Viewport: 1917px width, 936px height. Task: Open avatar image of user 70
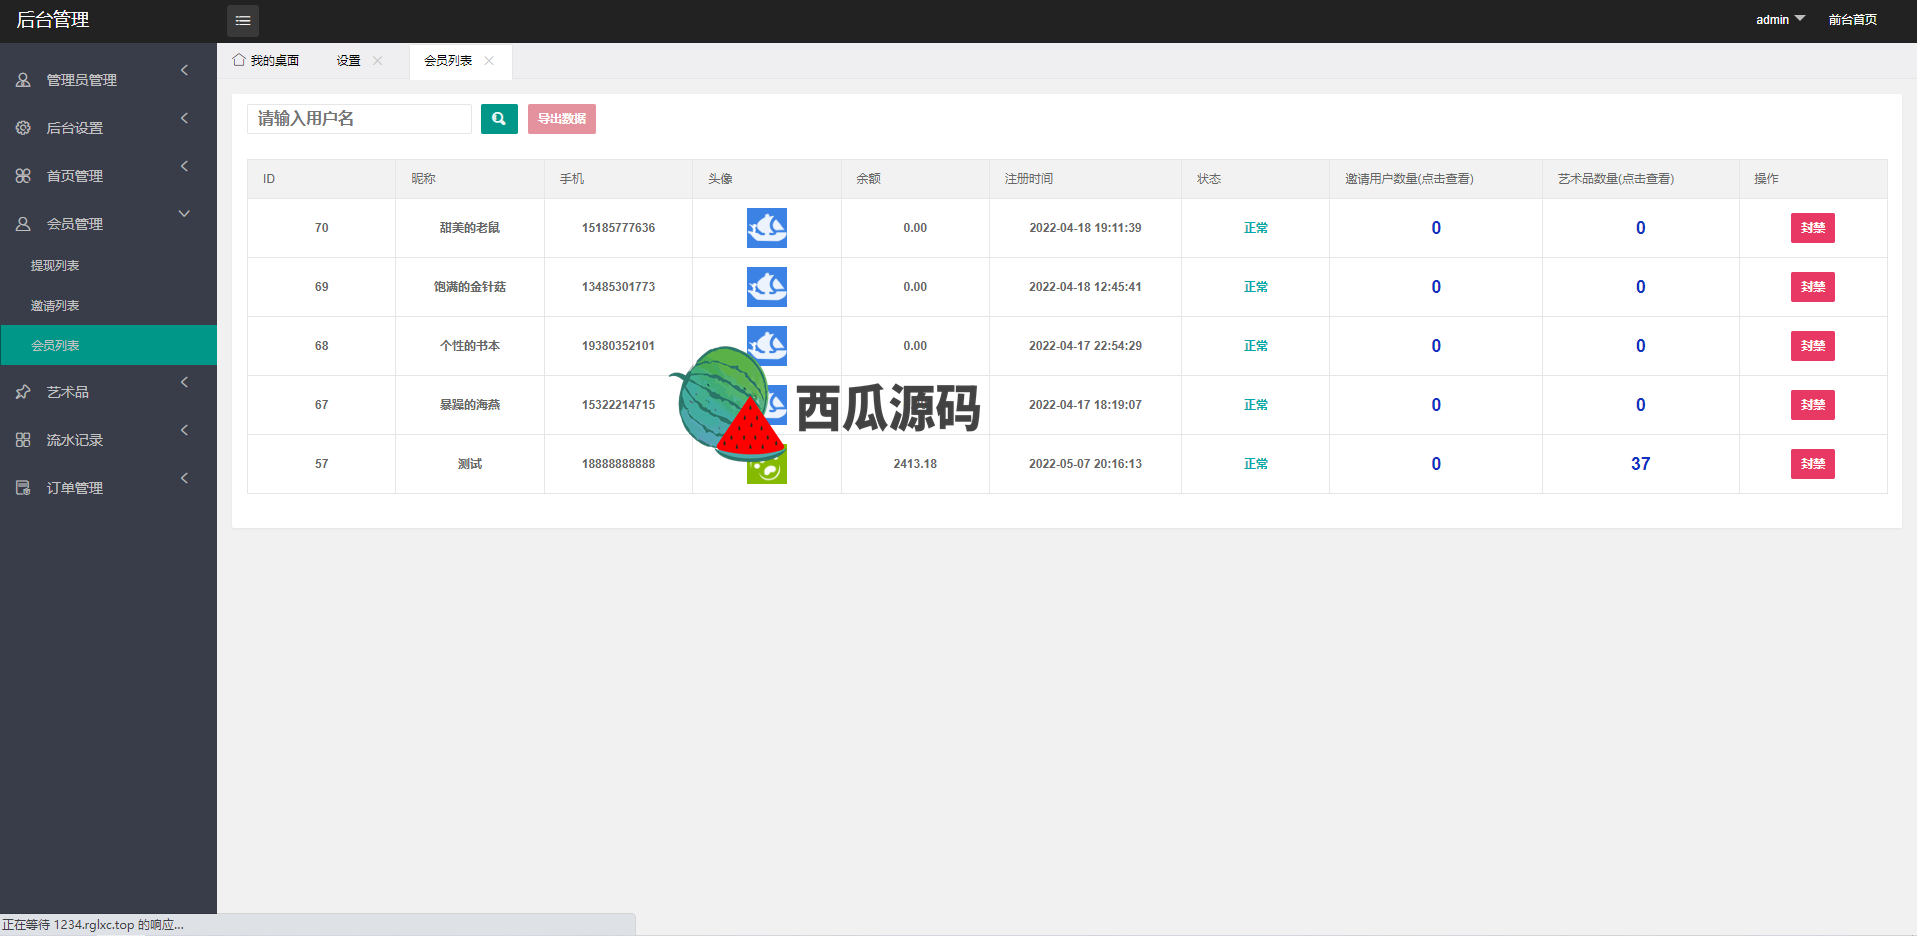(767, 228)
